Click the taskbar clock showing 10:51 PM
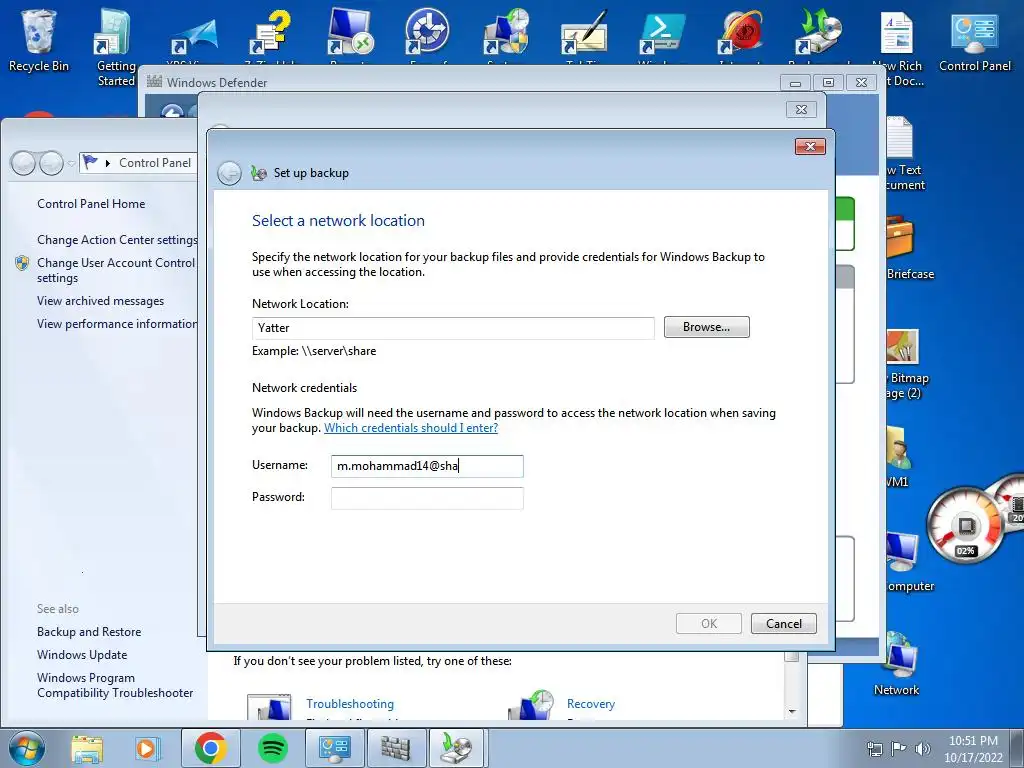 pos(973,749)
